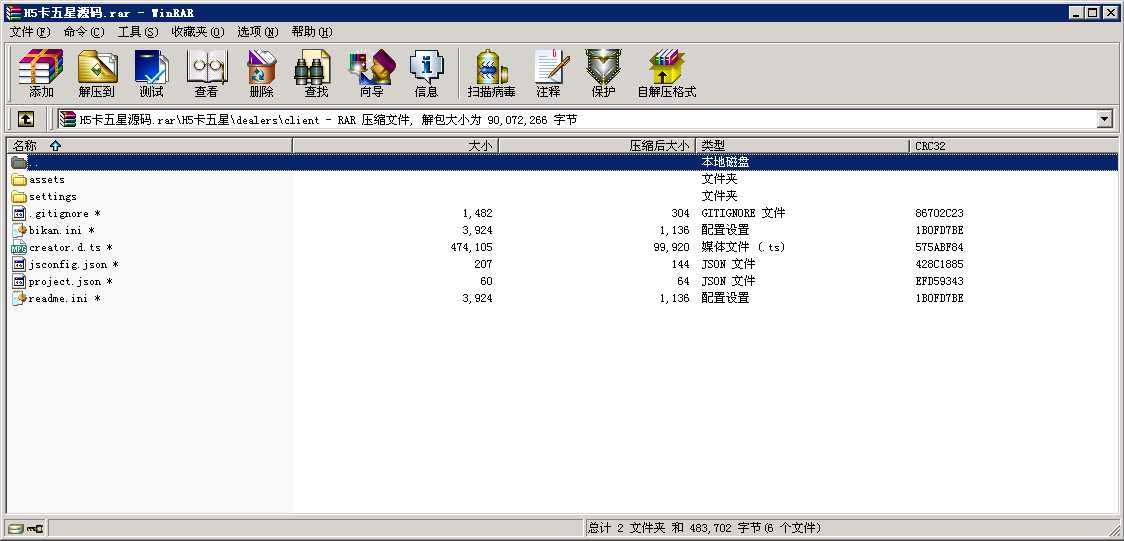This screenshot has width=1124, height=541.
Task: Sort by 大小 column header
Action: 395,145
